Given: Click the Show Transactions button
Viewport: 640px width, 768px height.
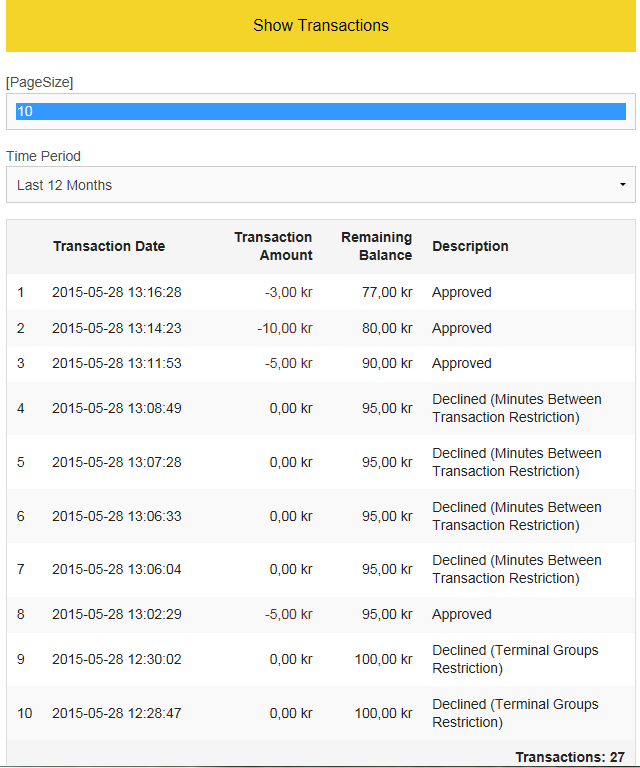Looking at the screenshot, I should coord(321,25).
